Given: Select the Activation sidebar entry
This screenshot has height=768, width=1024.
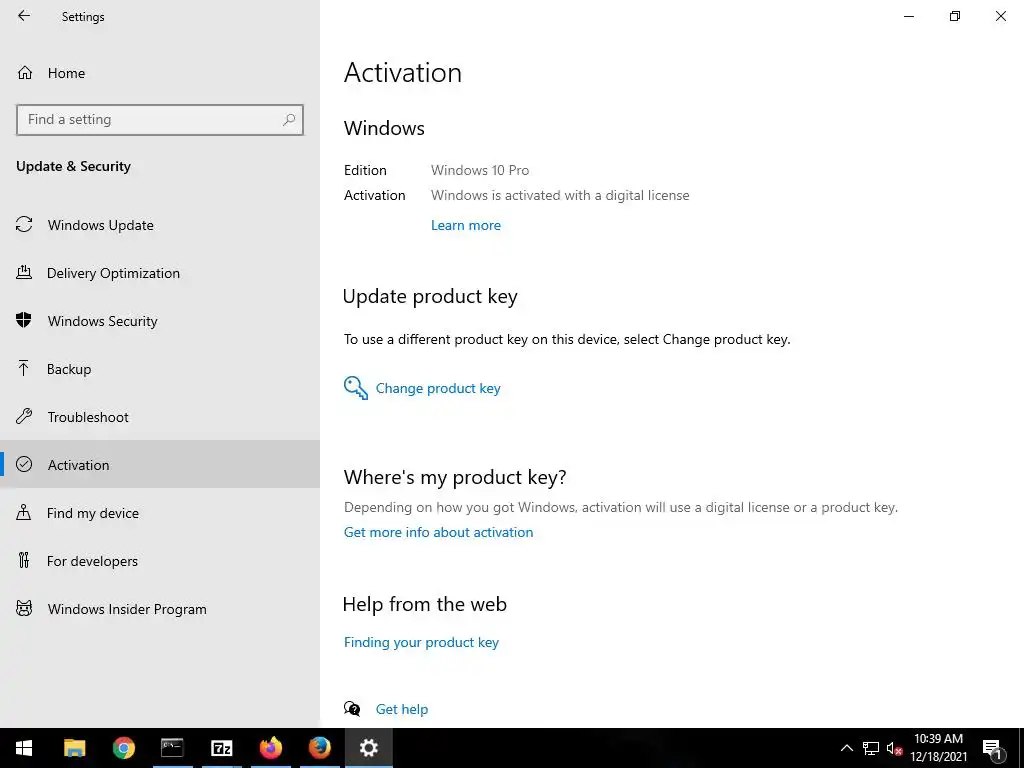Looking at the screenshot, I should click(160, 464).
